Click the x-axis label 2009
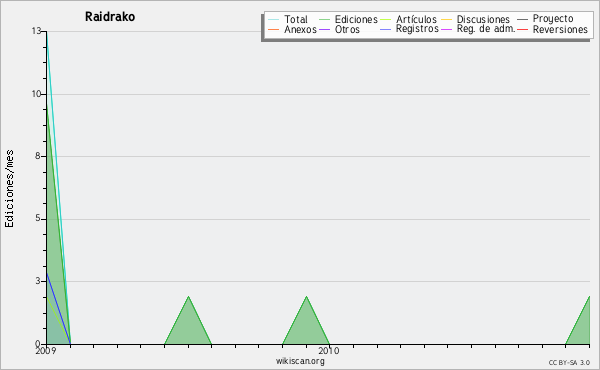The width and height of the screenshot is (600, 370). point(46,350)
